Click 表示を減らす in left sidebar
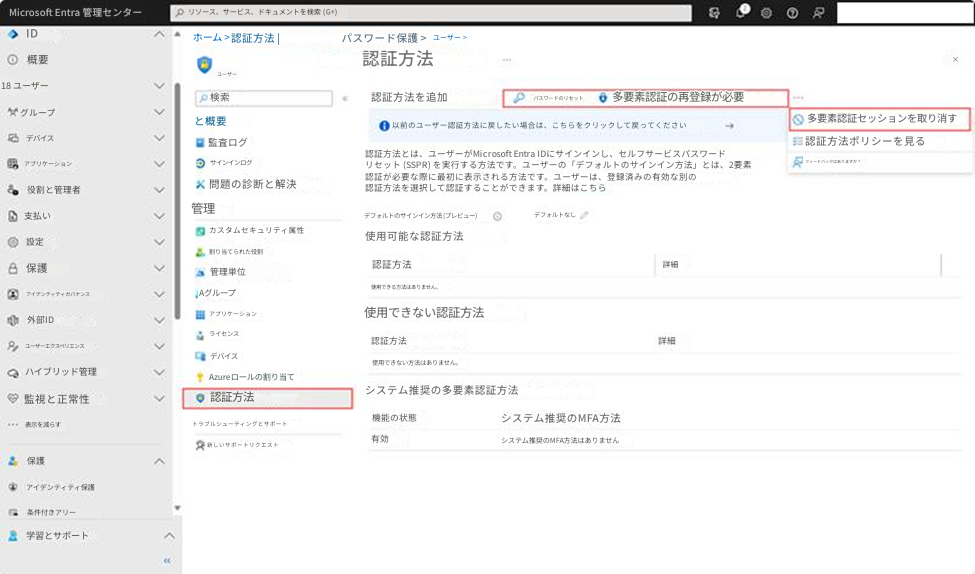Viewport: 975px width, 574px height. point(42,425)
